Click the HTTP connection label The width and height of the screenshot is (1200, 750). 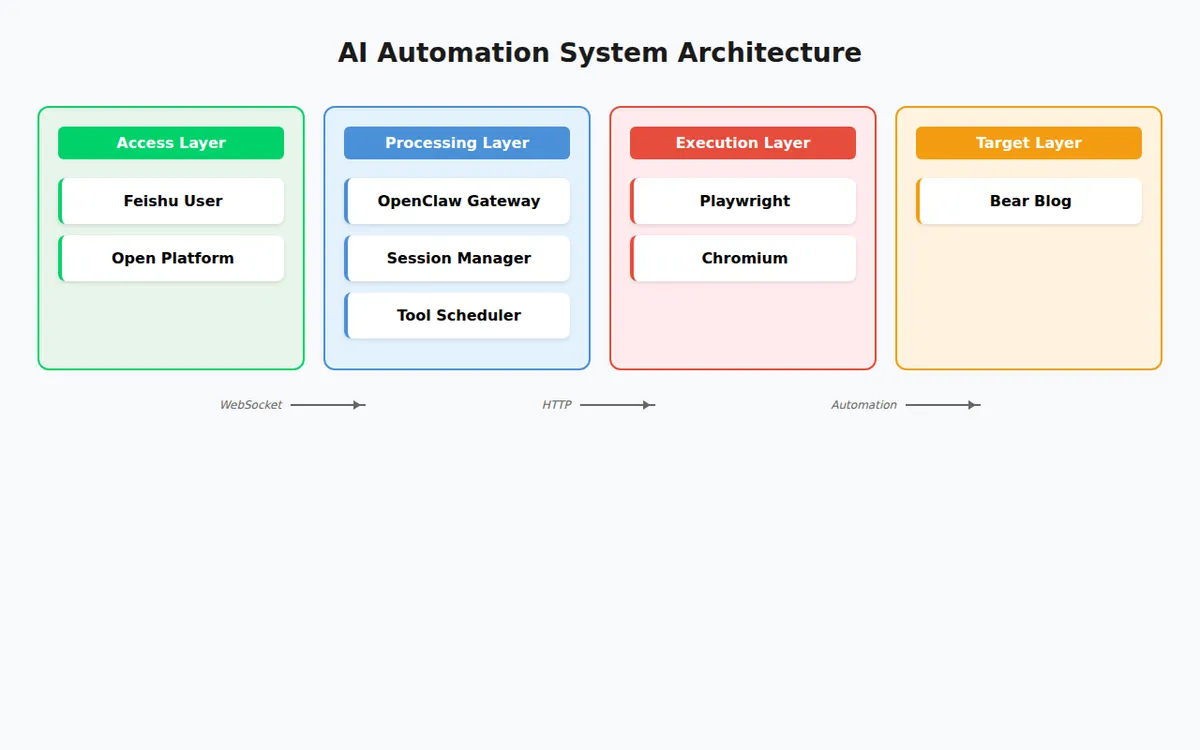[557, 405]
